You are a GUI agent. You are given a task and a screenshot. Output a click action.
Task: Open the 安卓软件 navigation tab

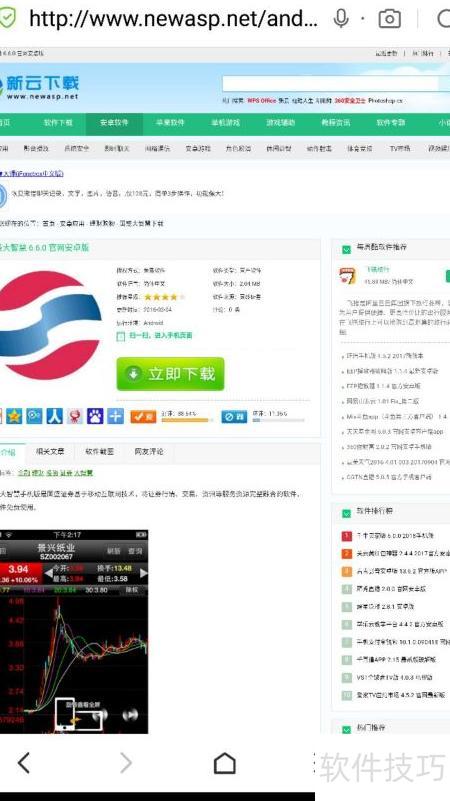(x=114, y=123)
